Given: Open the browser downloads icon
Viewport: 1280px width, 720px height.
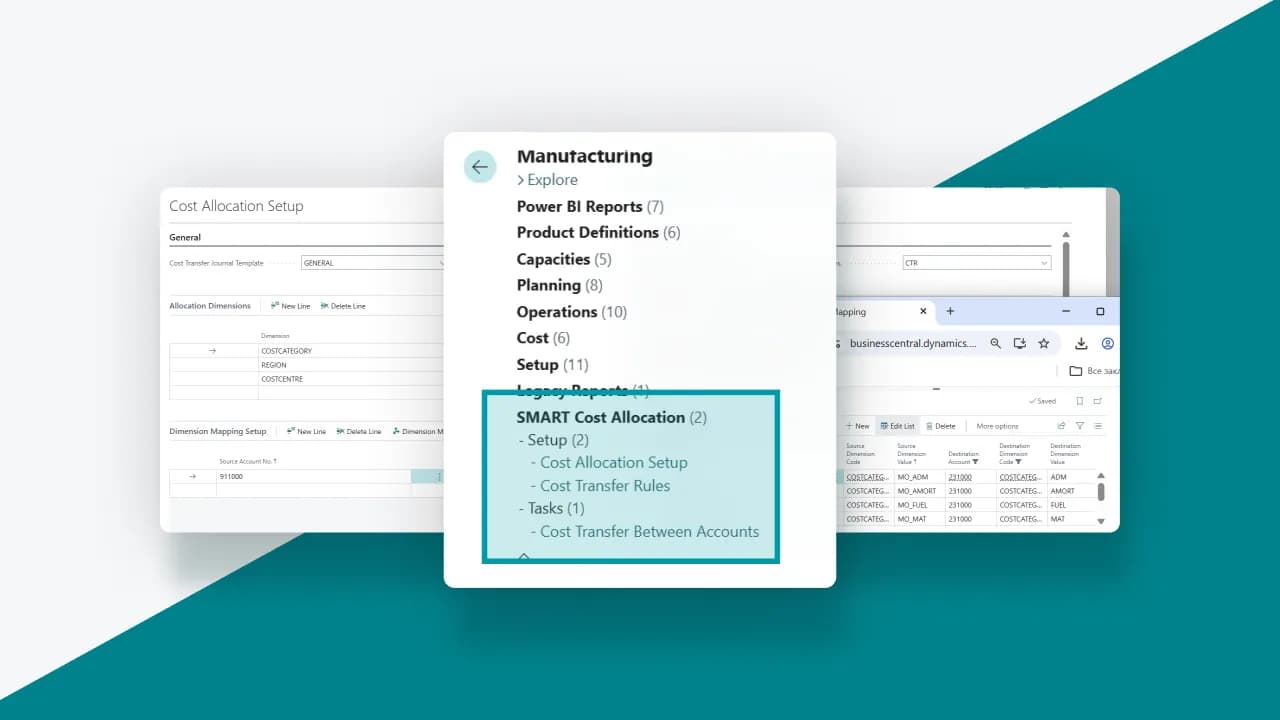Looking at the screenshot, I should (x=1081, y=343).
